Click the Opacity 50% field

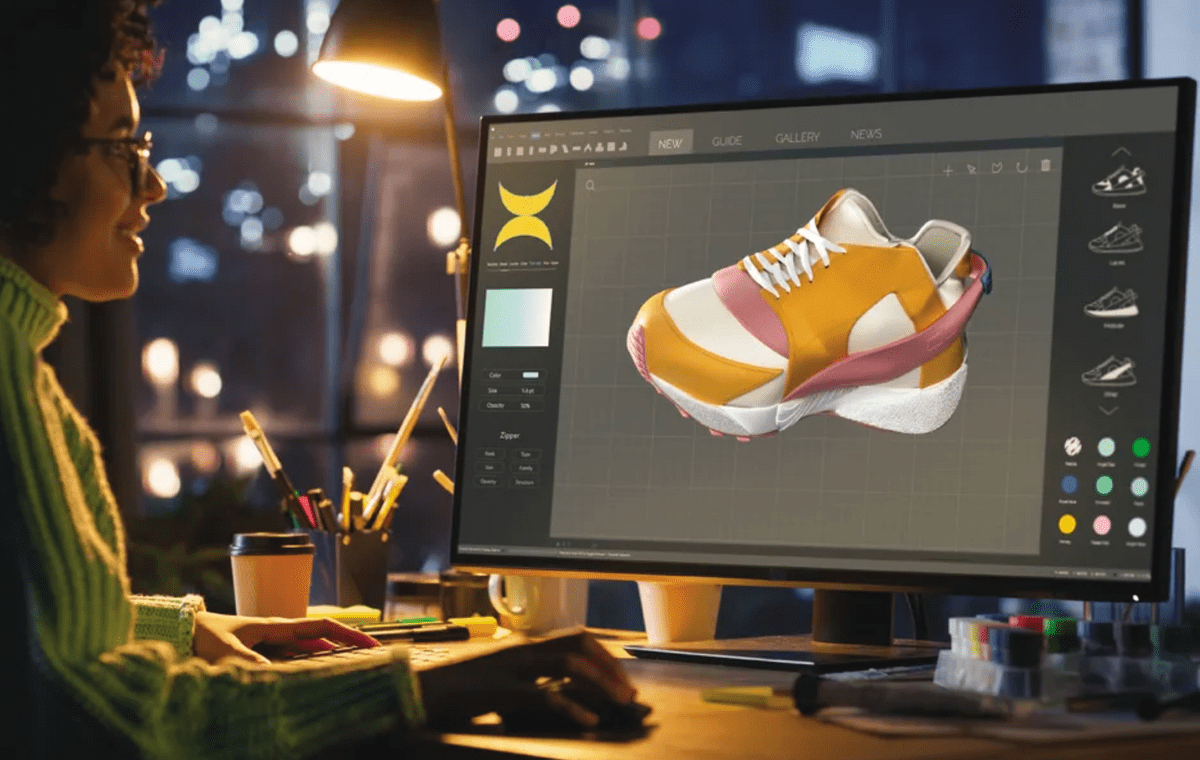click(513, 405)
